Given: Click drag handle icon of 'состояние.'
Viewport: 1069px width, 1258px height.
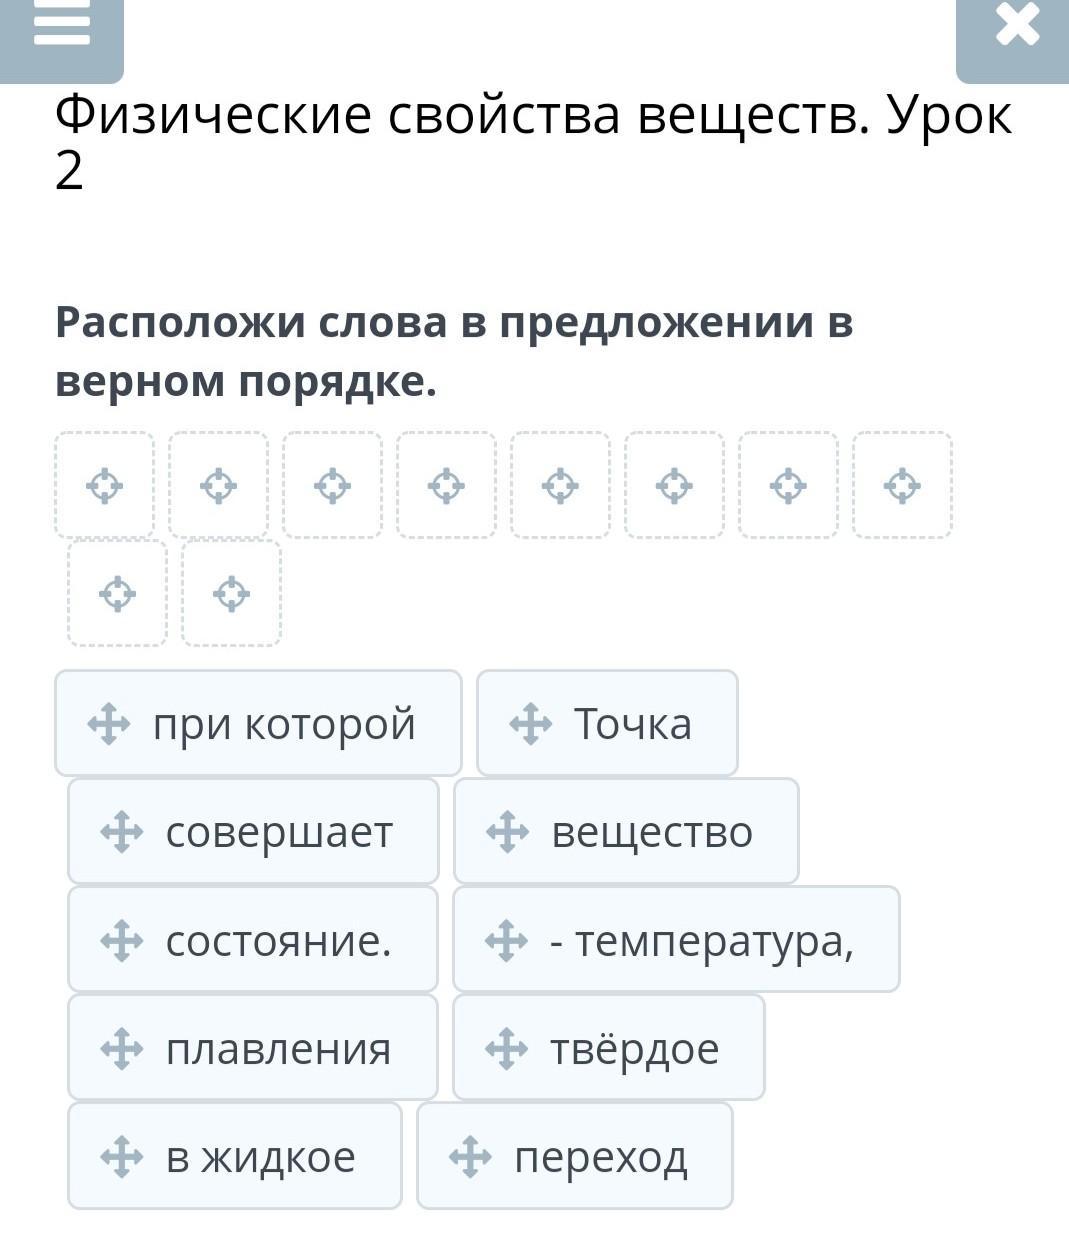Looking at the screenshot, I should [x=122, y=940].
